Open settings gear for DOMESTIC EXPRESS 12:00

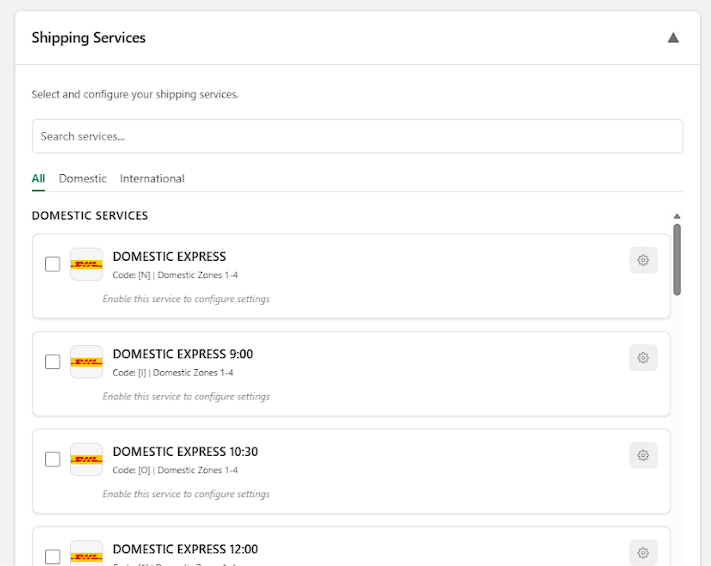coord(643,552)
